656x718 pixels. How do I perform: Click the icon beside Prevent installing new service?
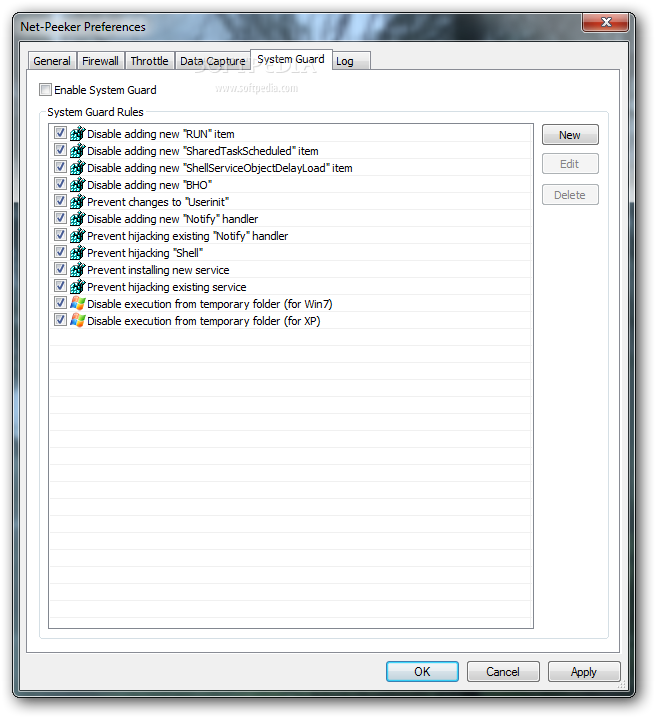[77, 269]
